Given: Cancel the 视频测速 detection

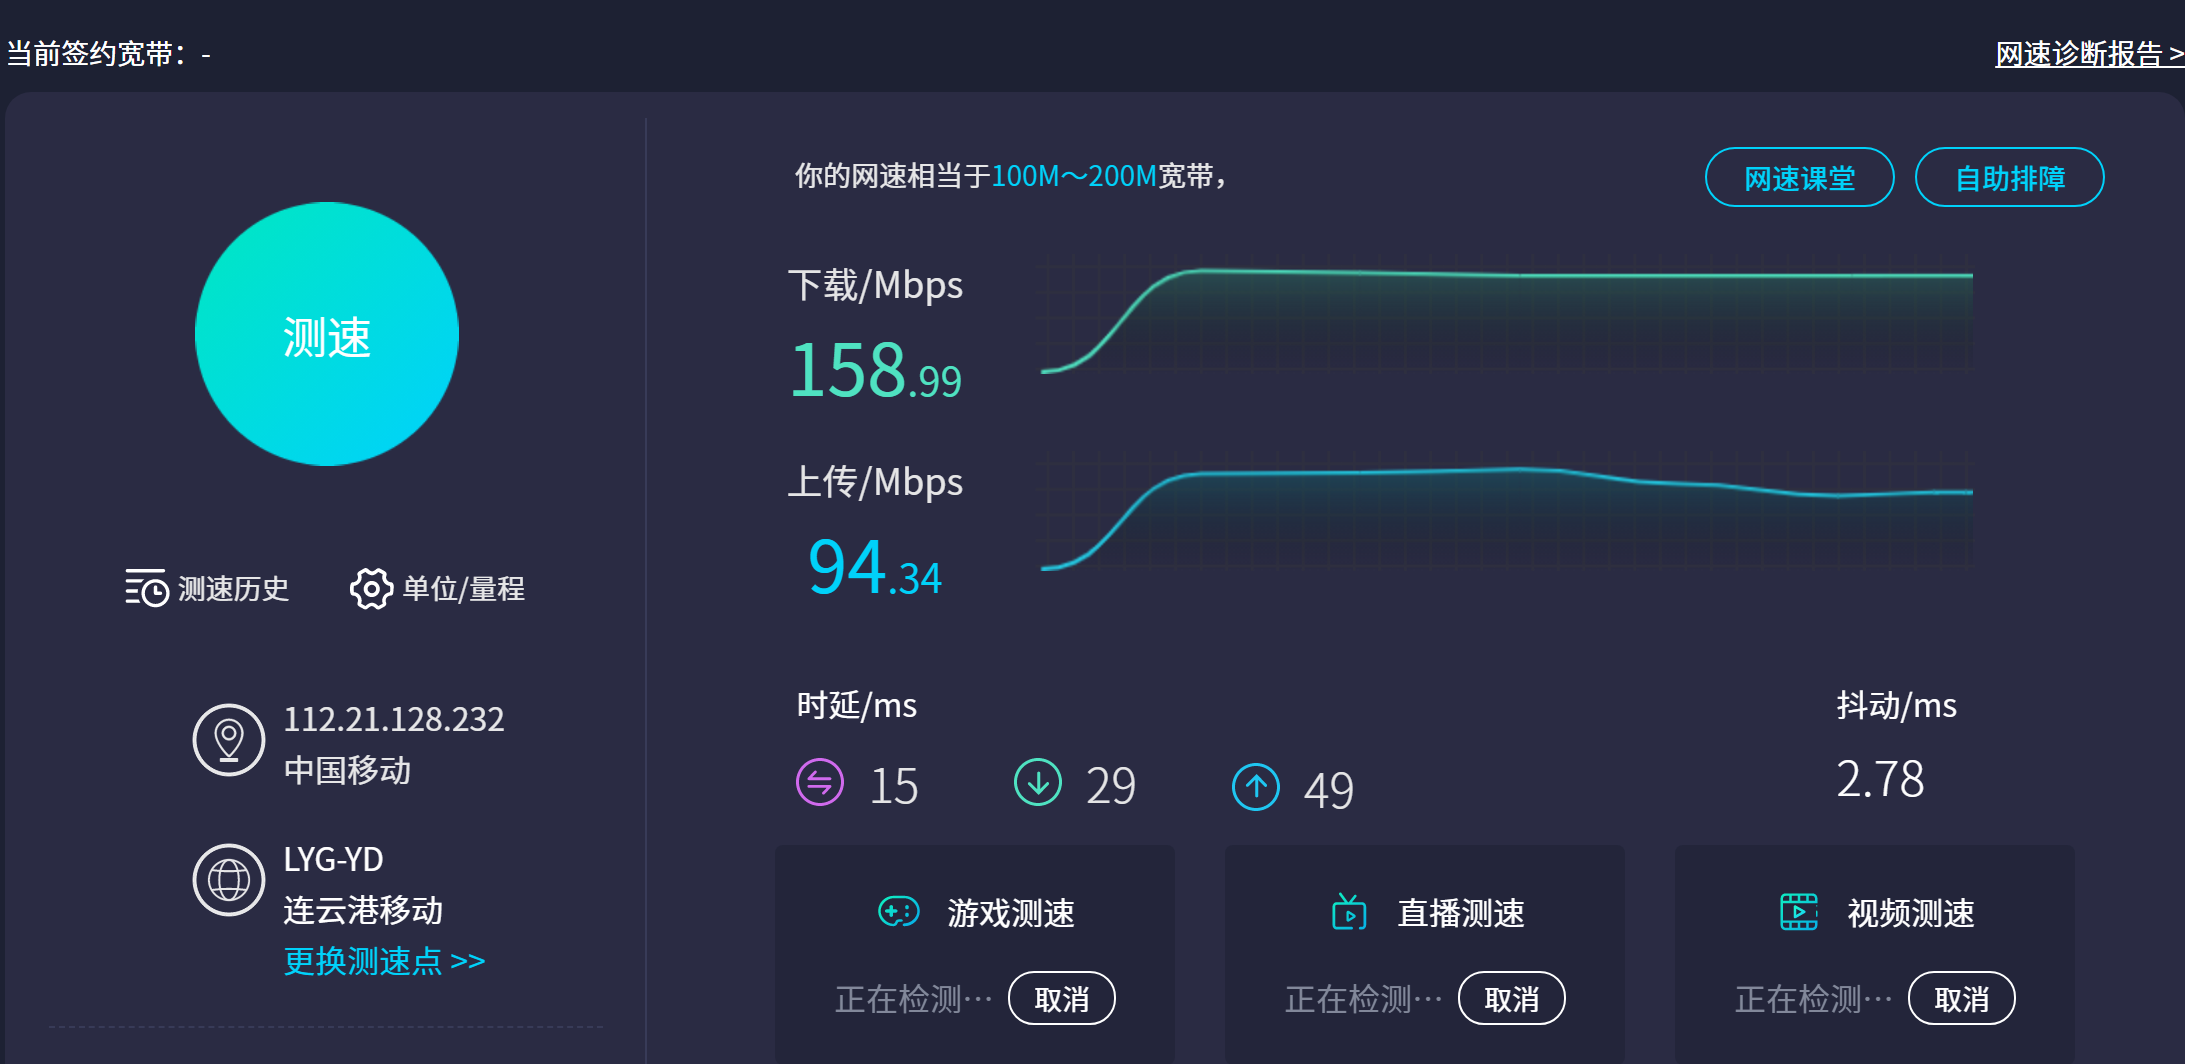Looking at the screenshot, I should 1961,999.
